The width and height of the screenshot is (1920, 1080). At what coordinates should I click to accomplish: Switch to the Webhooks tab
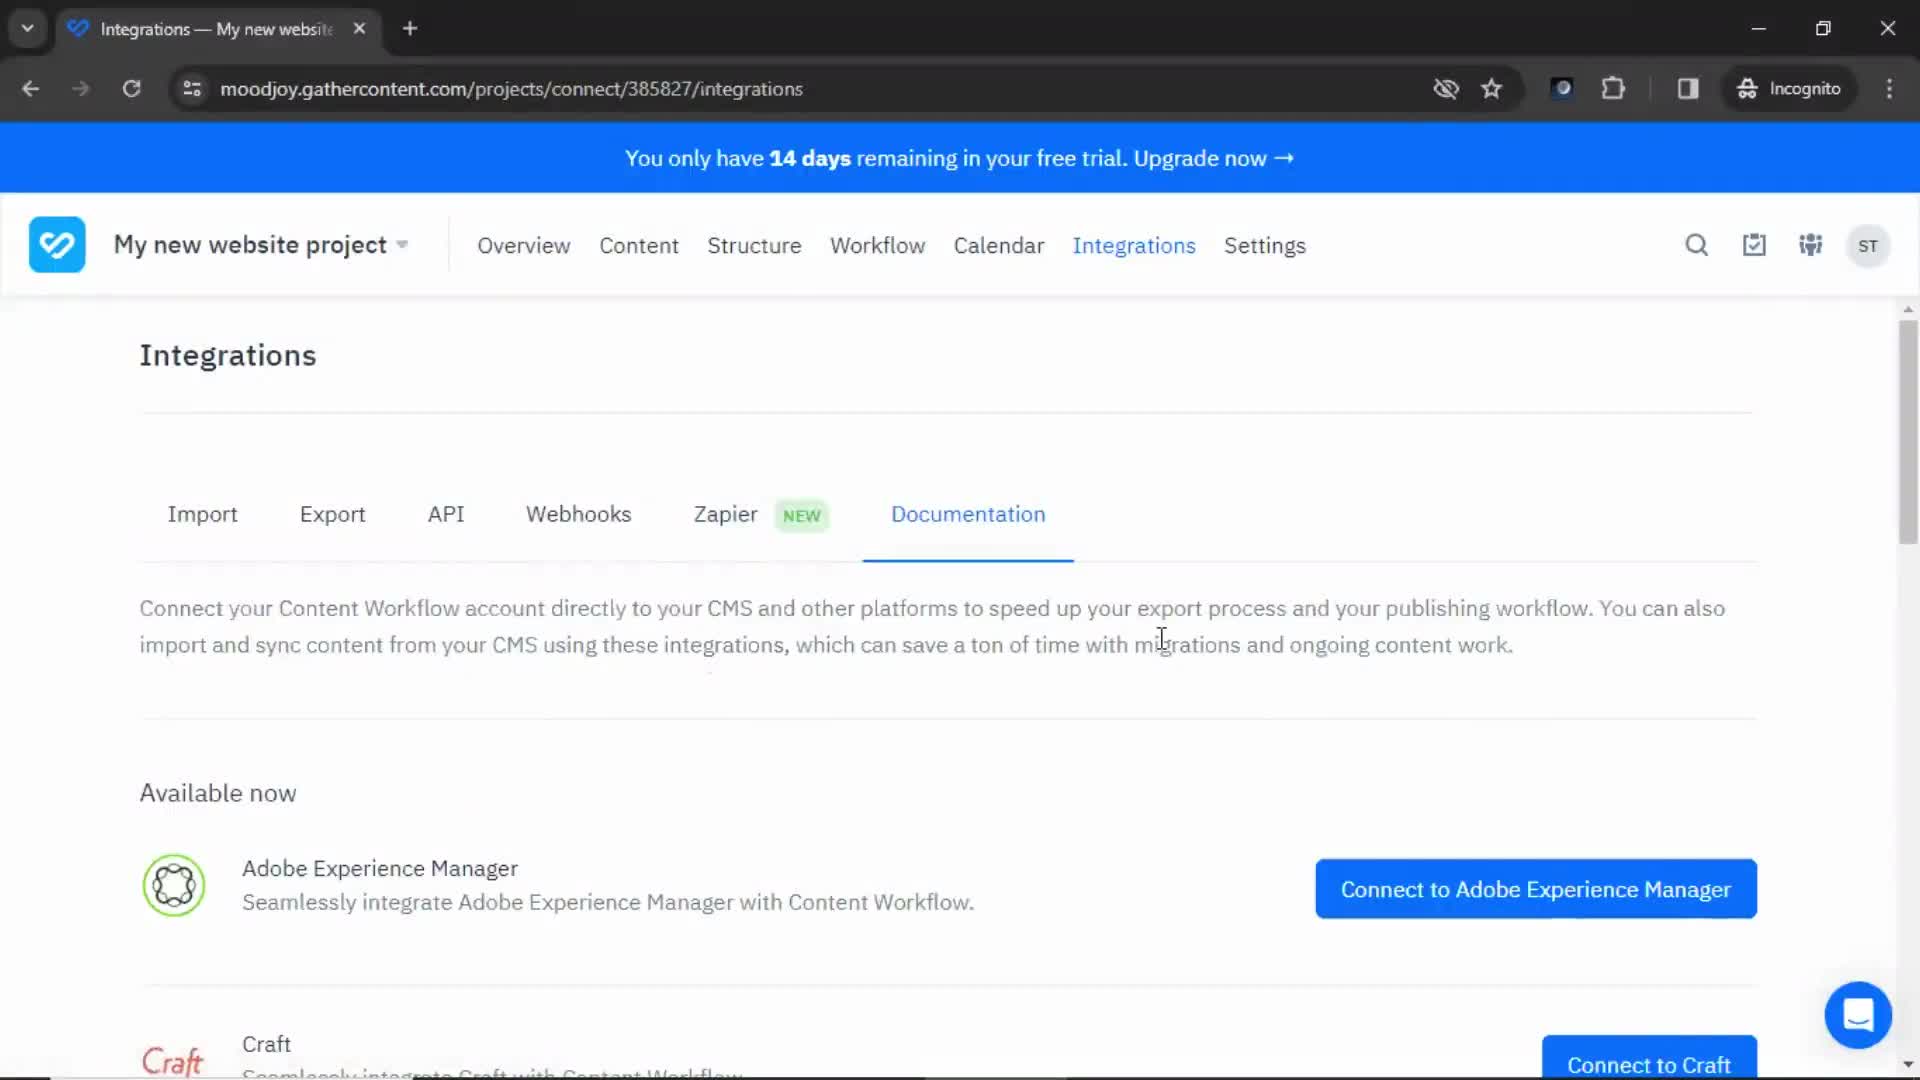pyautogui.click(x=578, y=514)
